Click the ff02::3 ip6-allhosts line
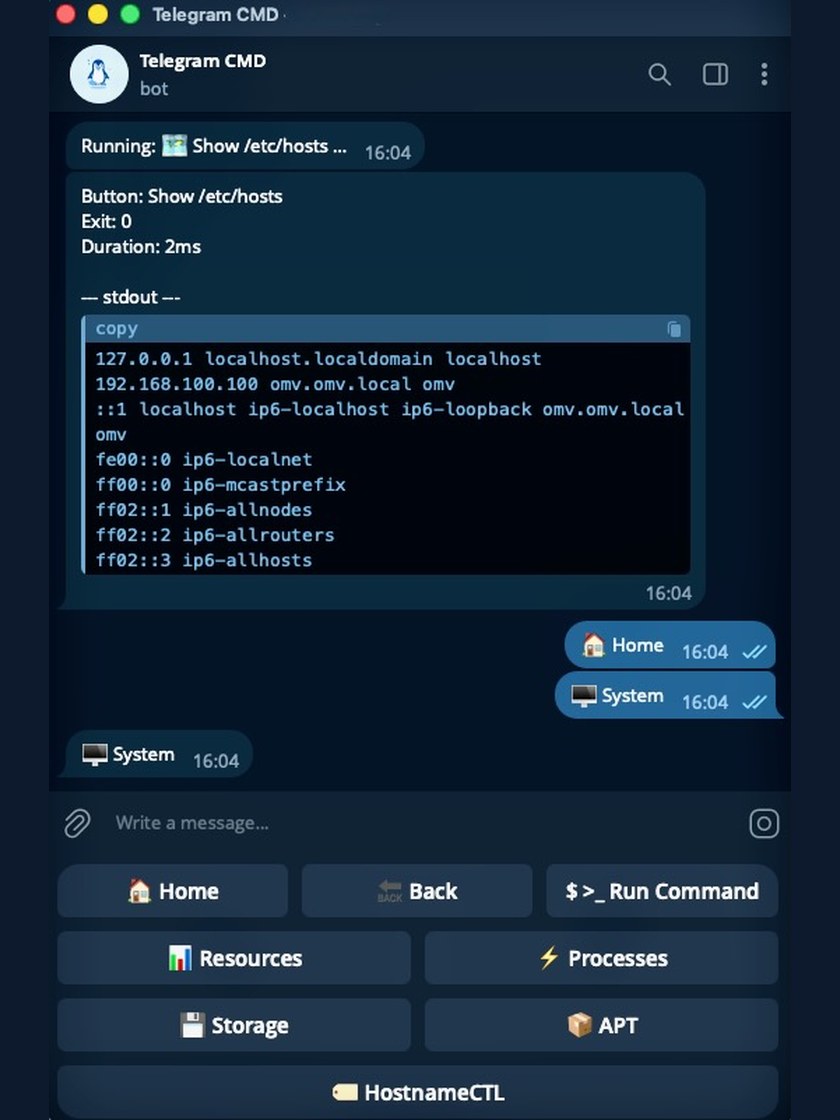Screen dimensions: 840x1120 coord(204,560)
